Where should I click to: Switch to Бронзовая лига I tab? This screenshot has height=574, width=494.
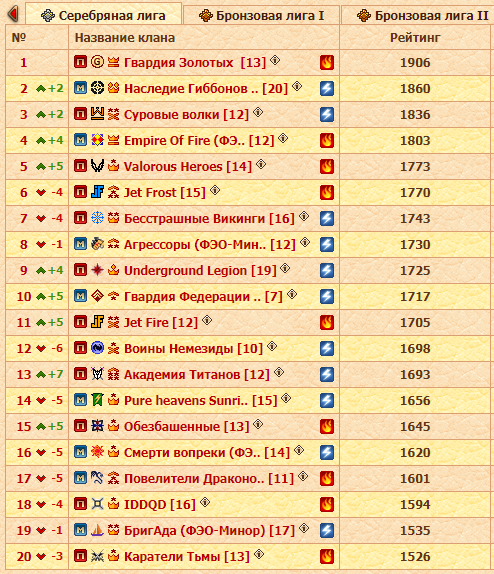point(261,15)
